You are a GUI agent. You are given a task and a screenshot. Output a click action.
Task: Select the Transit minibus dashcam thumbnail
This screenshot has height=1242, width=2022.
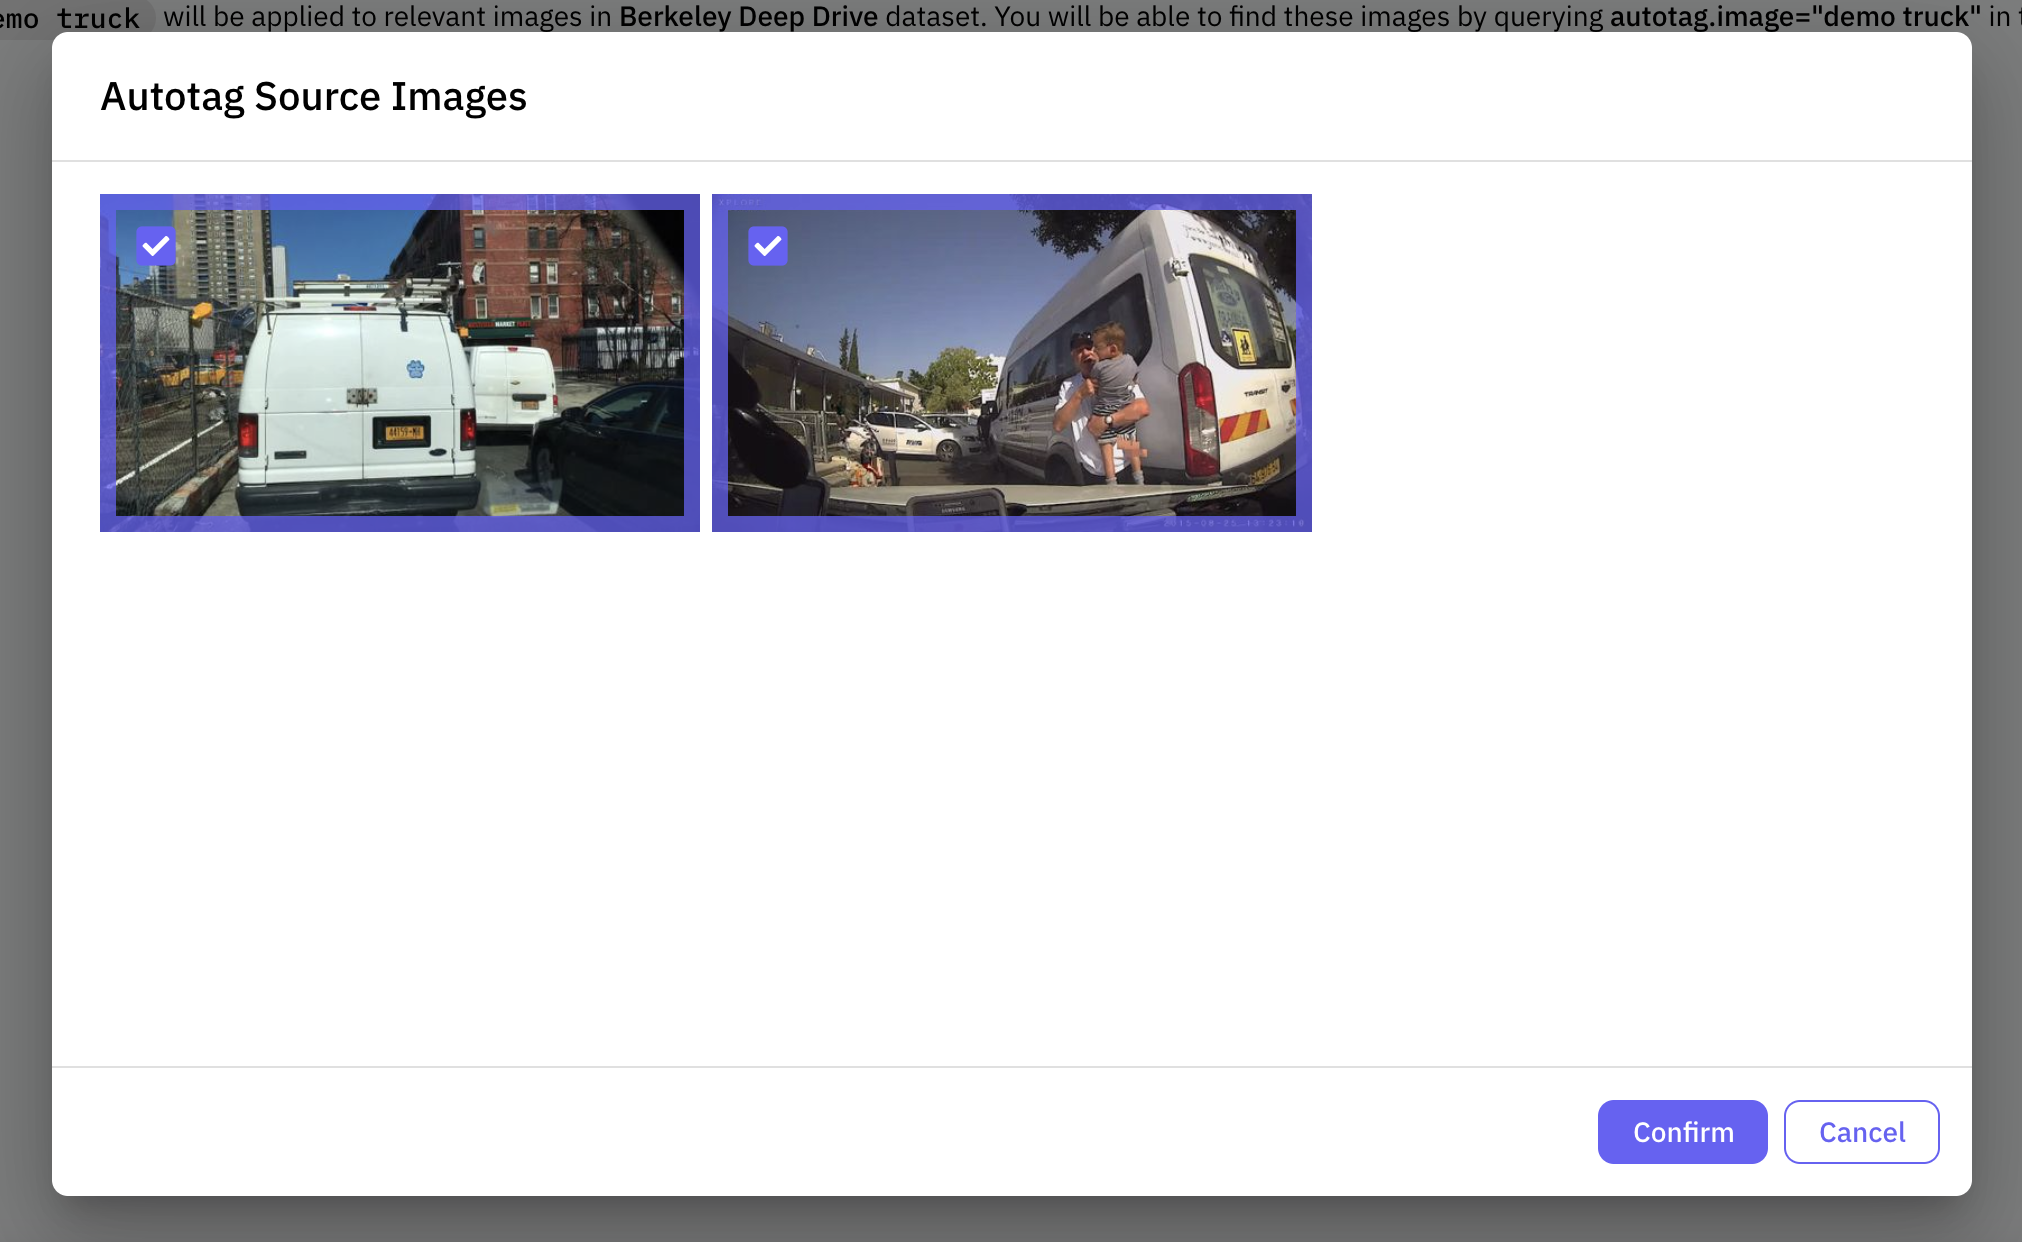click(x=1011, y=363)
